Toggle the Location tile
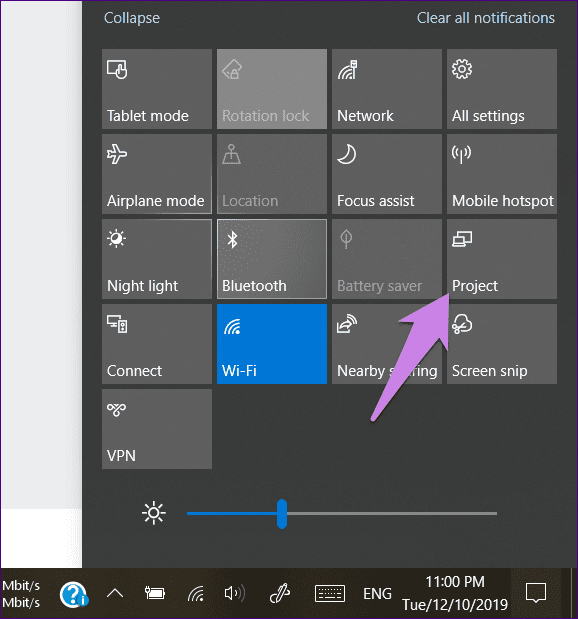 tap(272, 174)
